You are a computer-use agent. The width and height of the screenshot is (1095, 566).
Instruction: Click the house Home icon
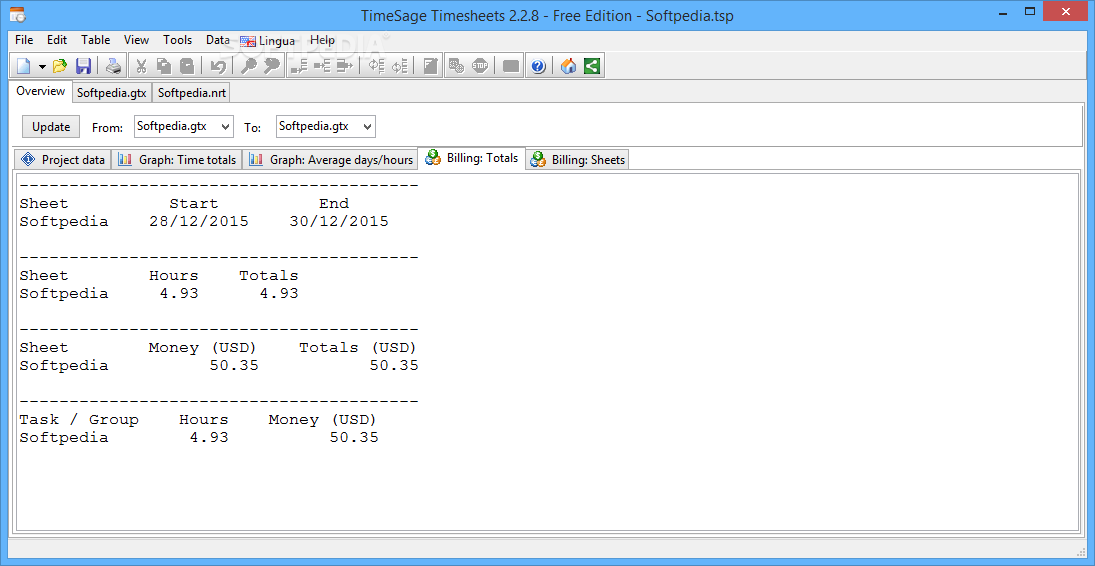coord(568,66)
